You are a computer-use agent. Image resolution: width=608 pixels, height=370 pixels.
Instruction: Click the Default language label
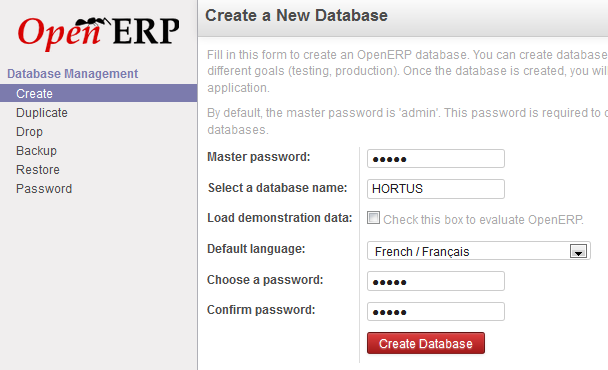pos(256,249)
